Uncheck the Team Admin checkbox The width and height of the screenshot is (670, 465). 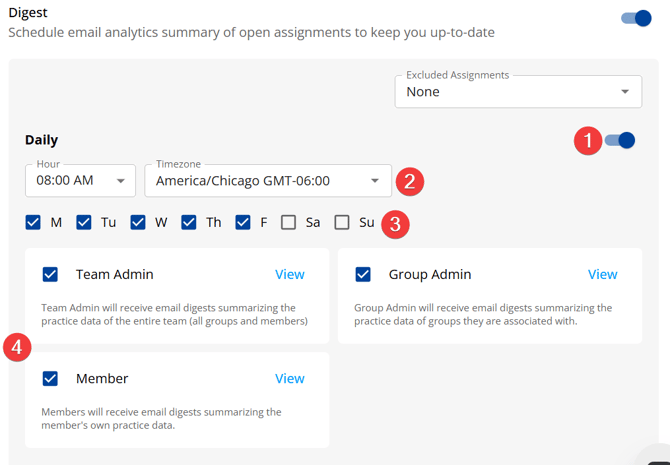tap(51, 274)
